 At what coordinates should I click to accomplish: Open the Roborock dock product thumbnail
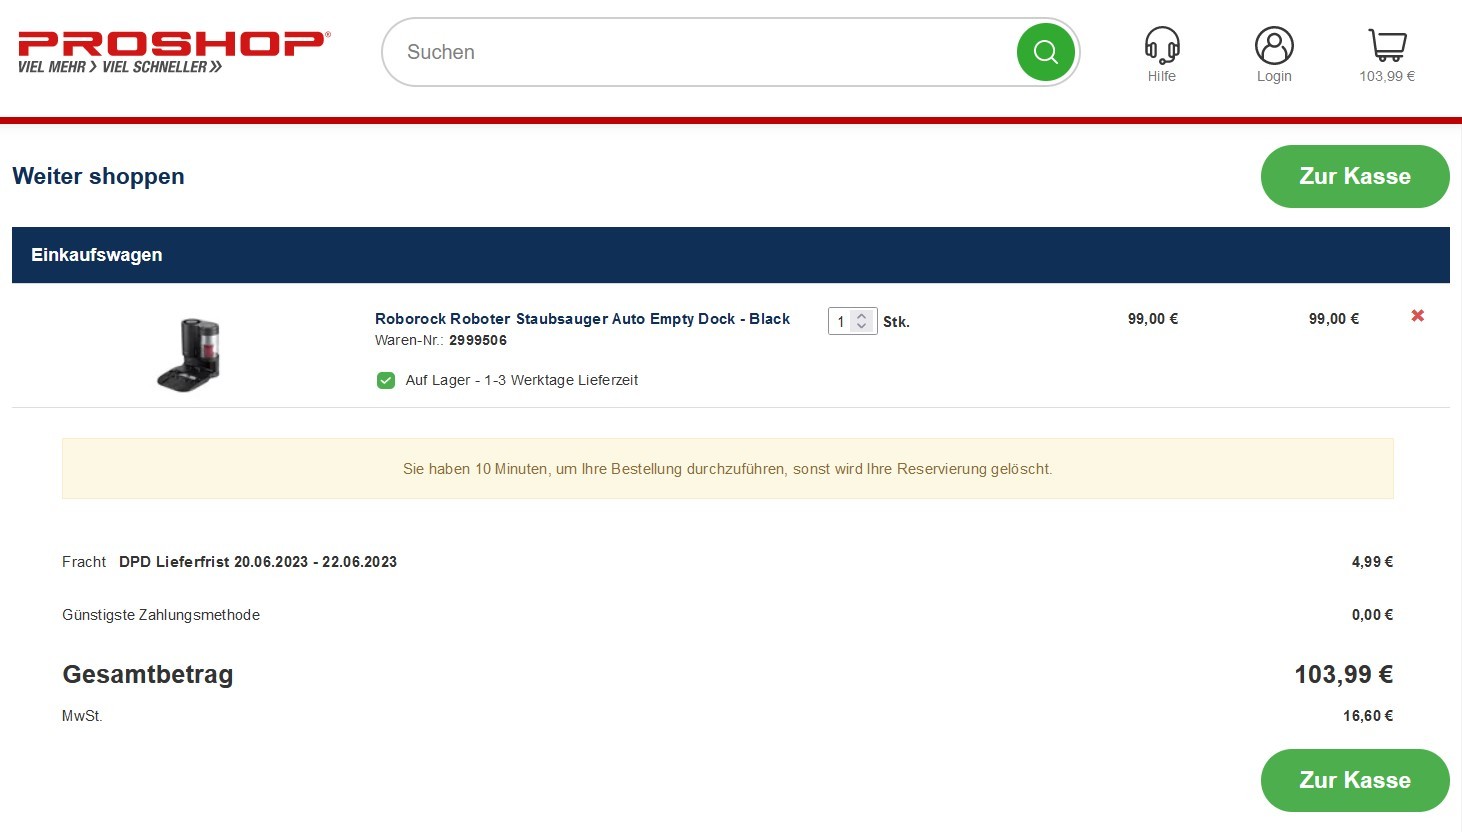point(189,354)
